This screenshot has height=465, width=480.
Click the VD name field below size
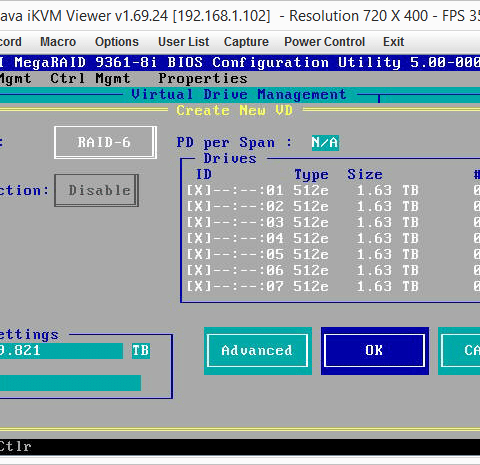[70, 383]
